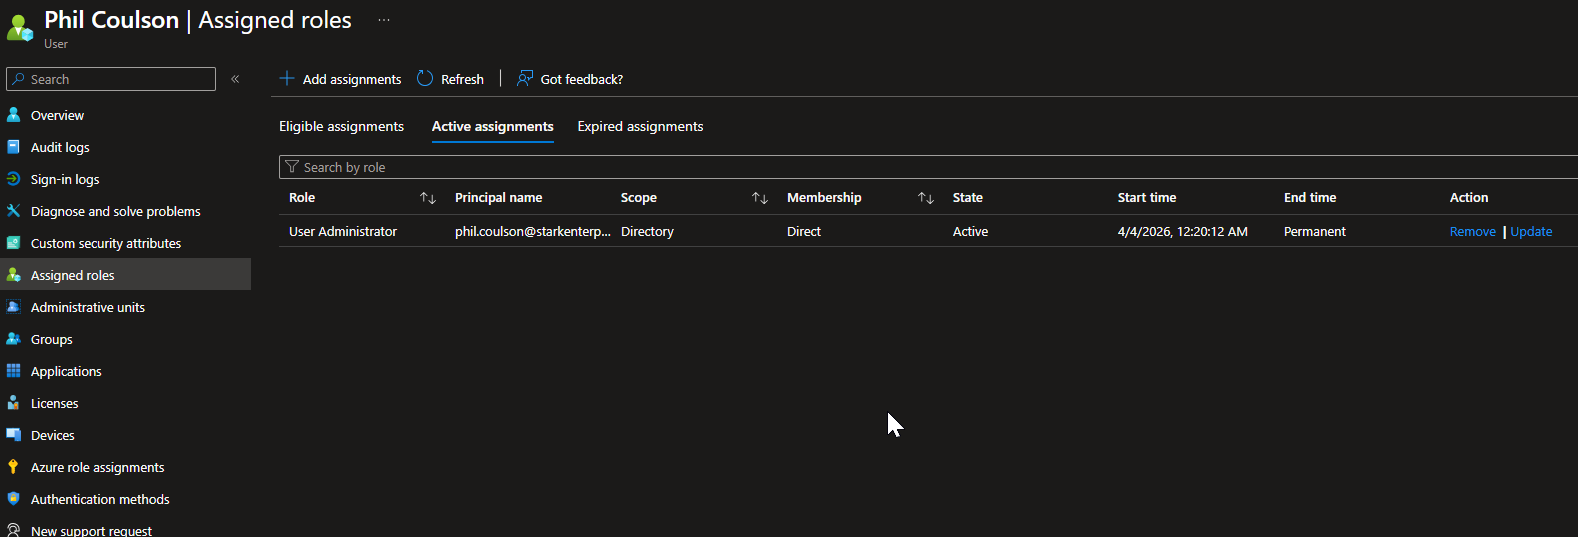Click the Custom security attributes icon
The height and width of the screenshot is (537, 1578).
[x=13, y=243]
